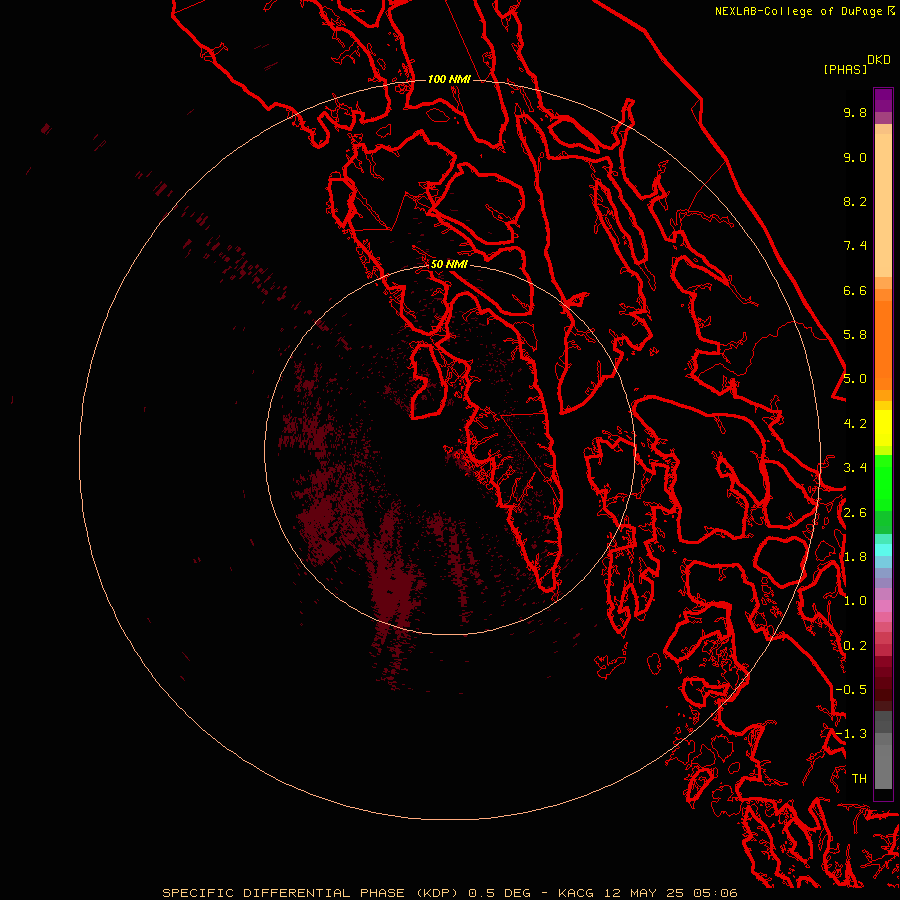Click the 4.2 value on the color scale
The image size is (900, 900).
click(855, 424)
